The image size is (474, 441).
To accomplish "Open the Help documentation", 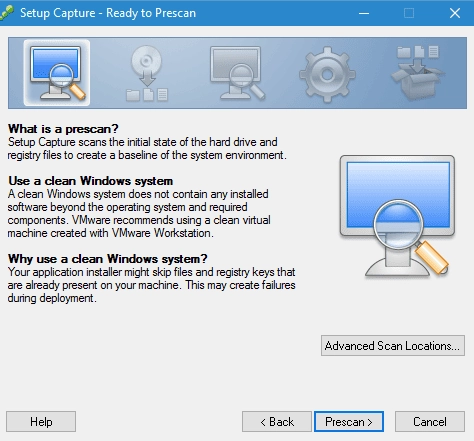I will click(x=41, y=422).
